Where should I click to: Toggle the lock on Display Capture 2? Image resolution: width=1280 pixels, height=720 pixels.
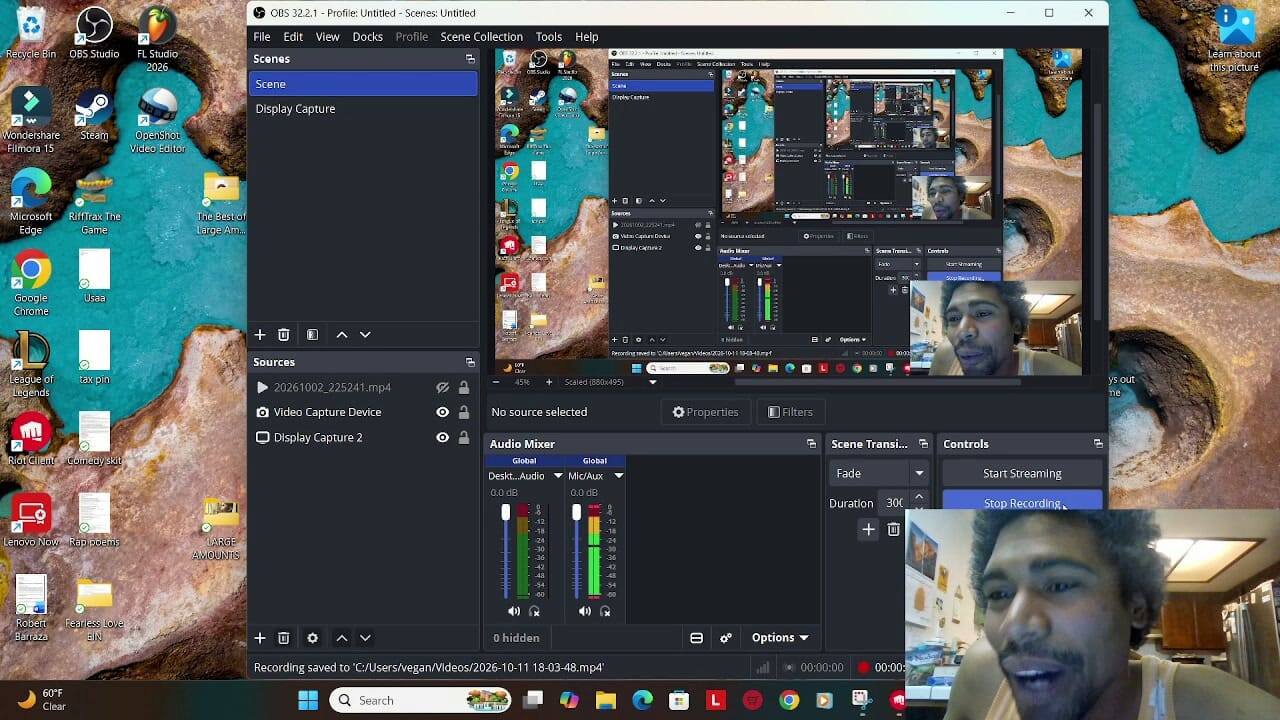(464, 437)
